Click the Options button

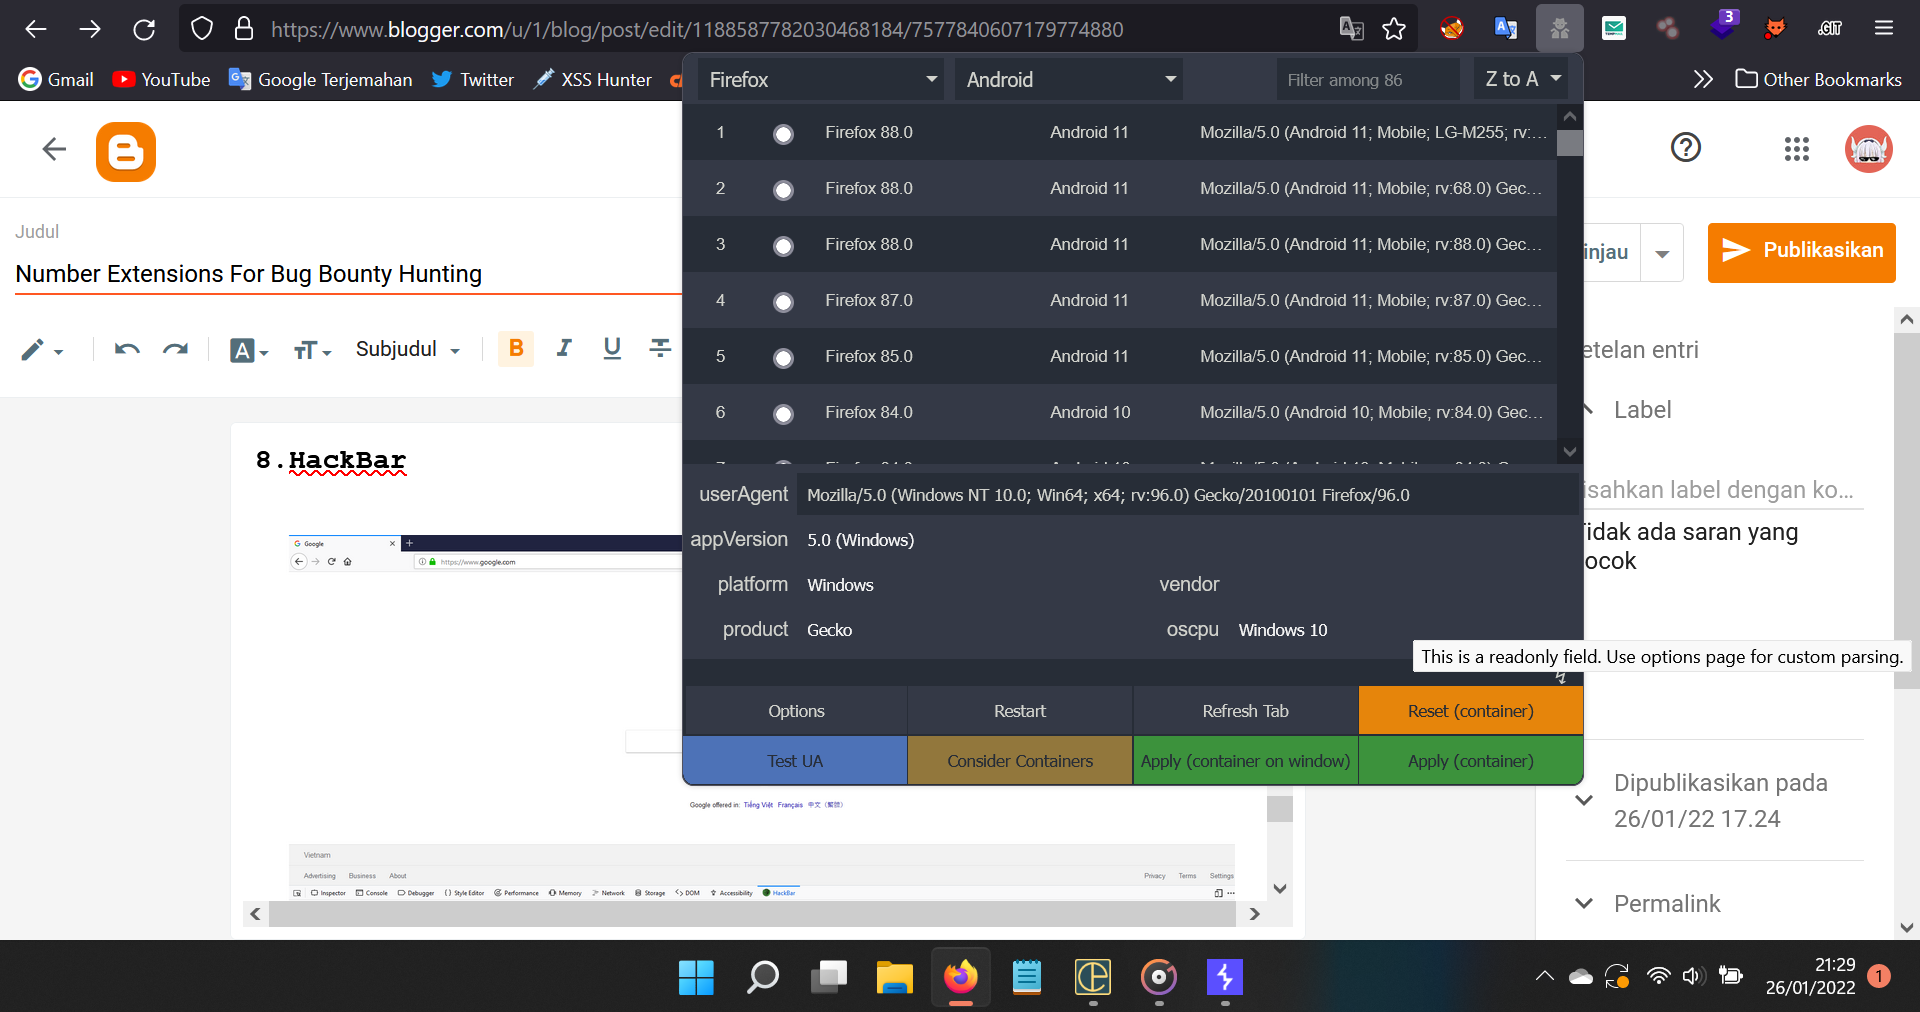795,711
